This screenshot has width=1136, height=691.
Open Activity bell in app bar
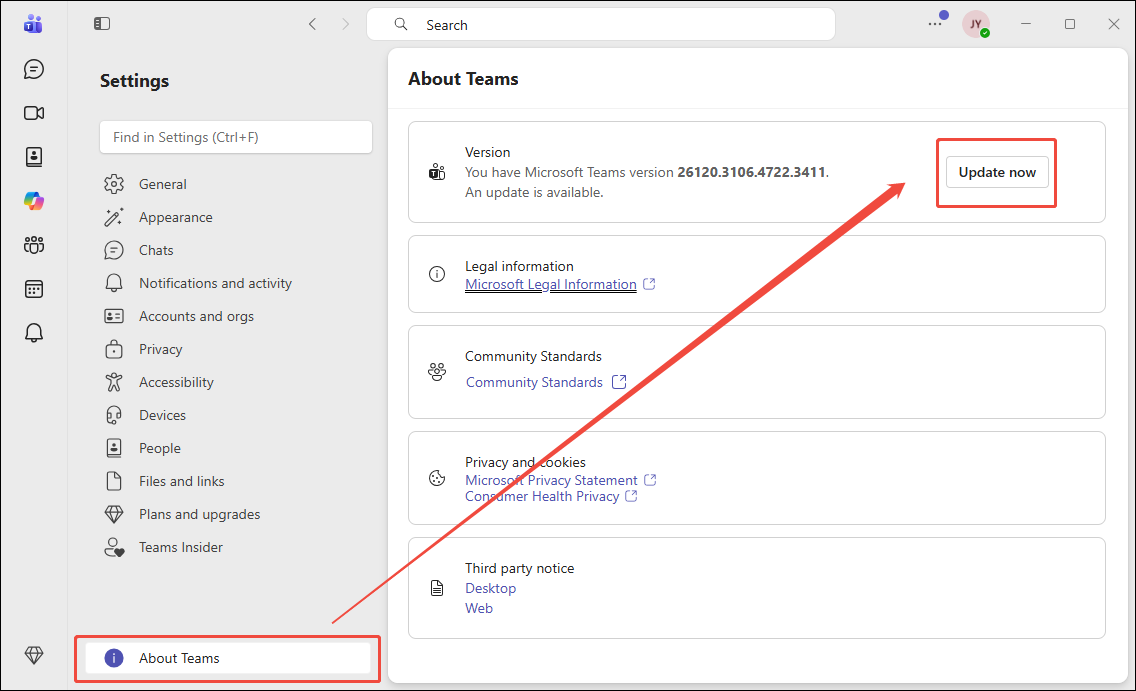pyautogui.click(x=33, y=332)
